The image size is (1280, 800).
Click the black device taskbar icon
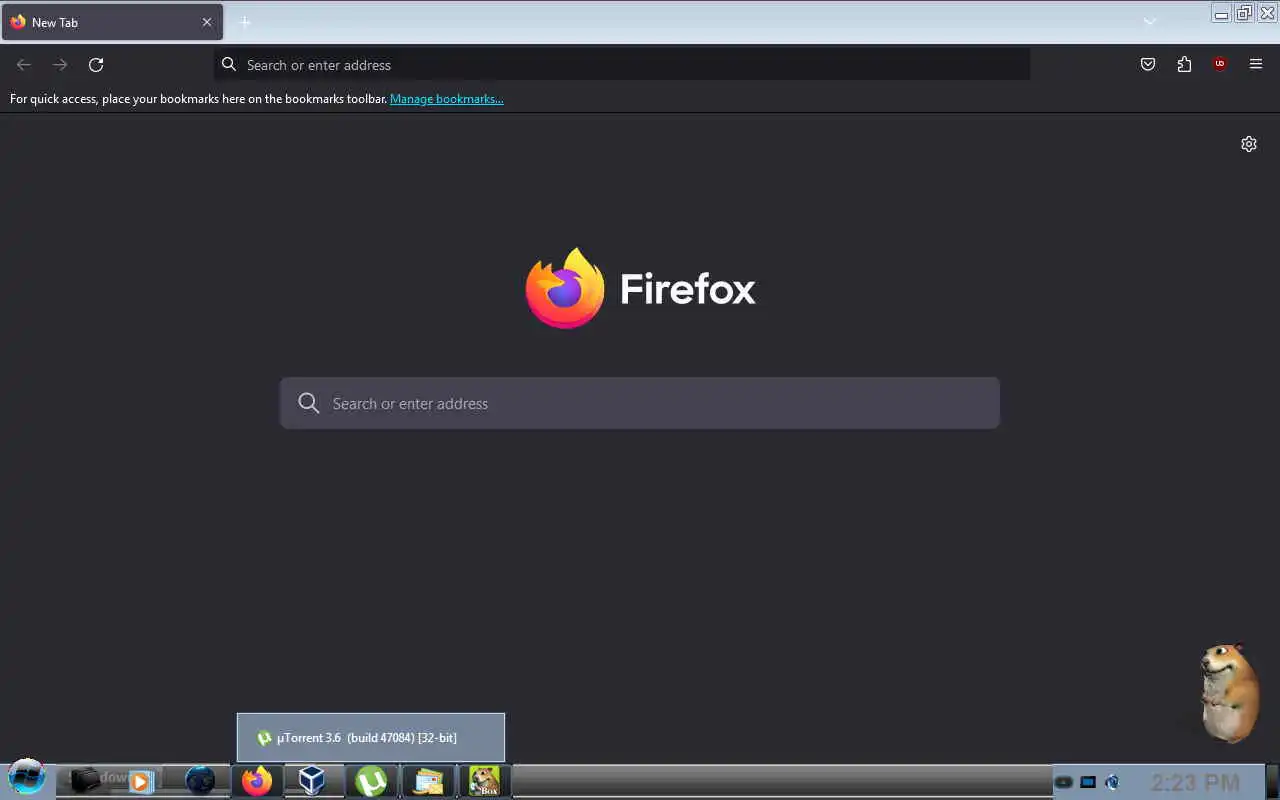(x=84, y=781)
